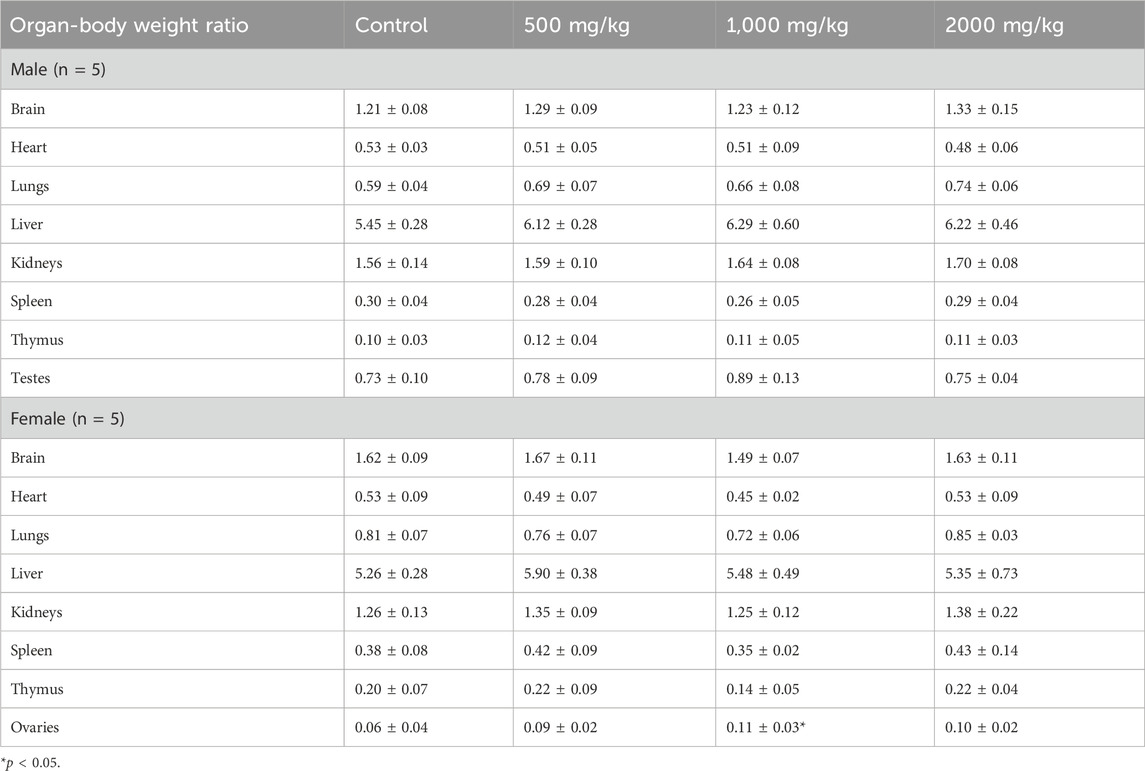The width and height of the screenshot is (1145, 771).
Task: Select the "1,000 mg/kg" column header
Action: (x=782, y=25)
